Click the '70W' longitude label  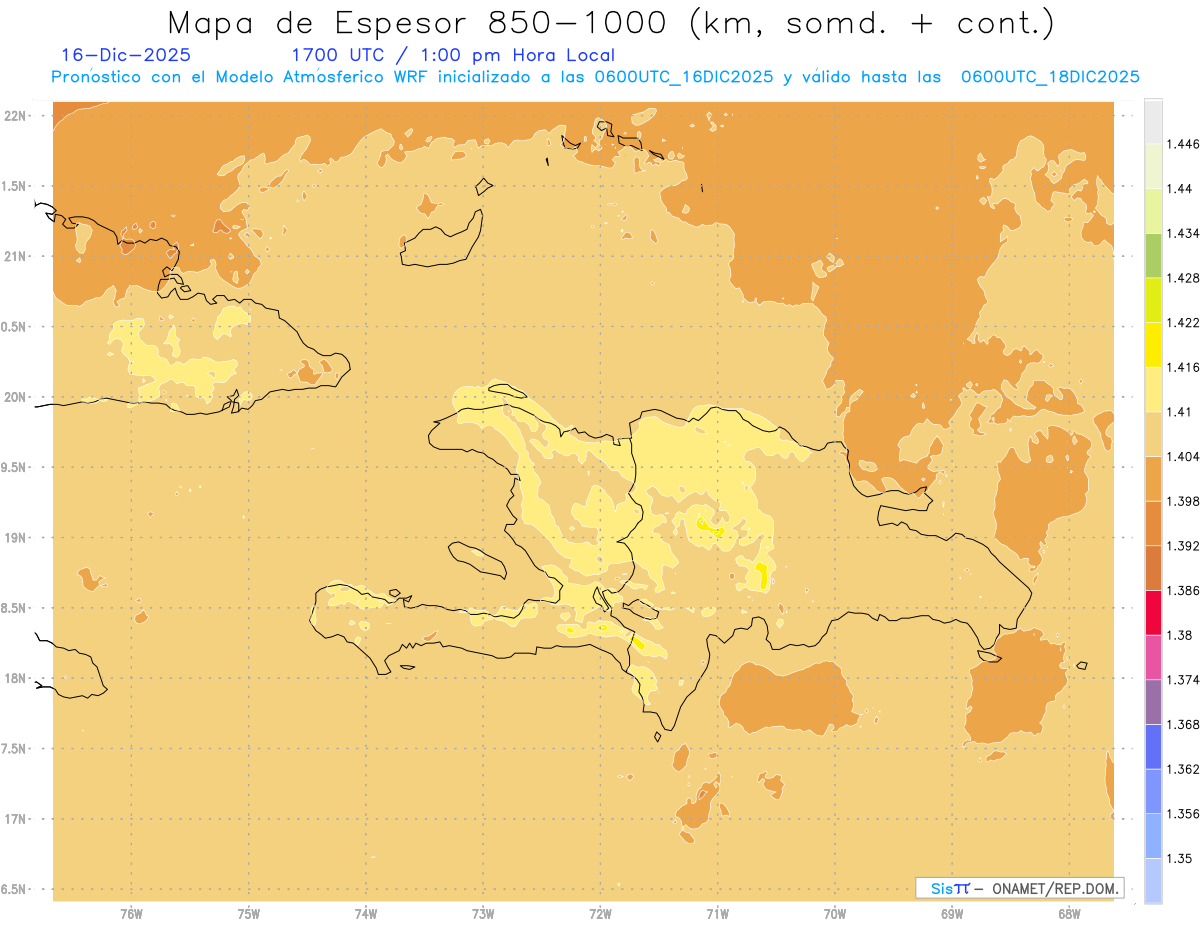(x=835, y=914)
